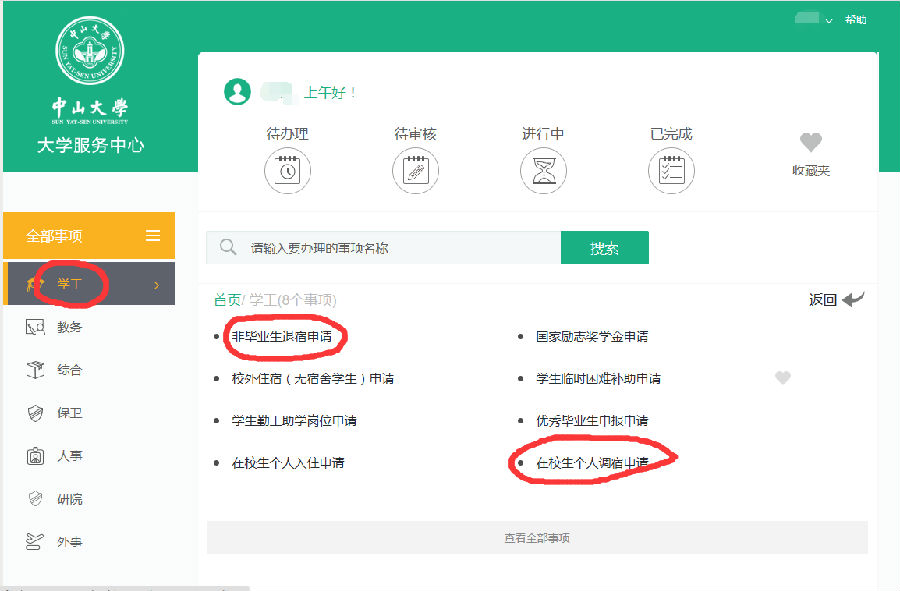900x591 pixels.
Task: Click the 返回 back arrow
Action: pos(852,299)
